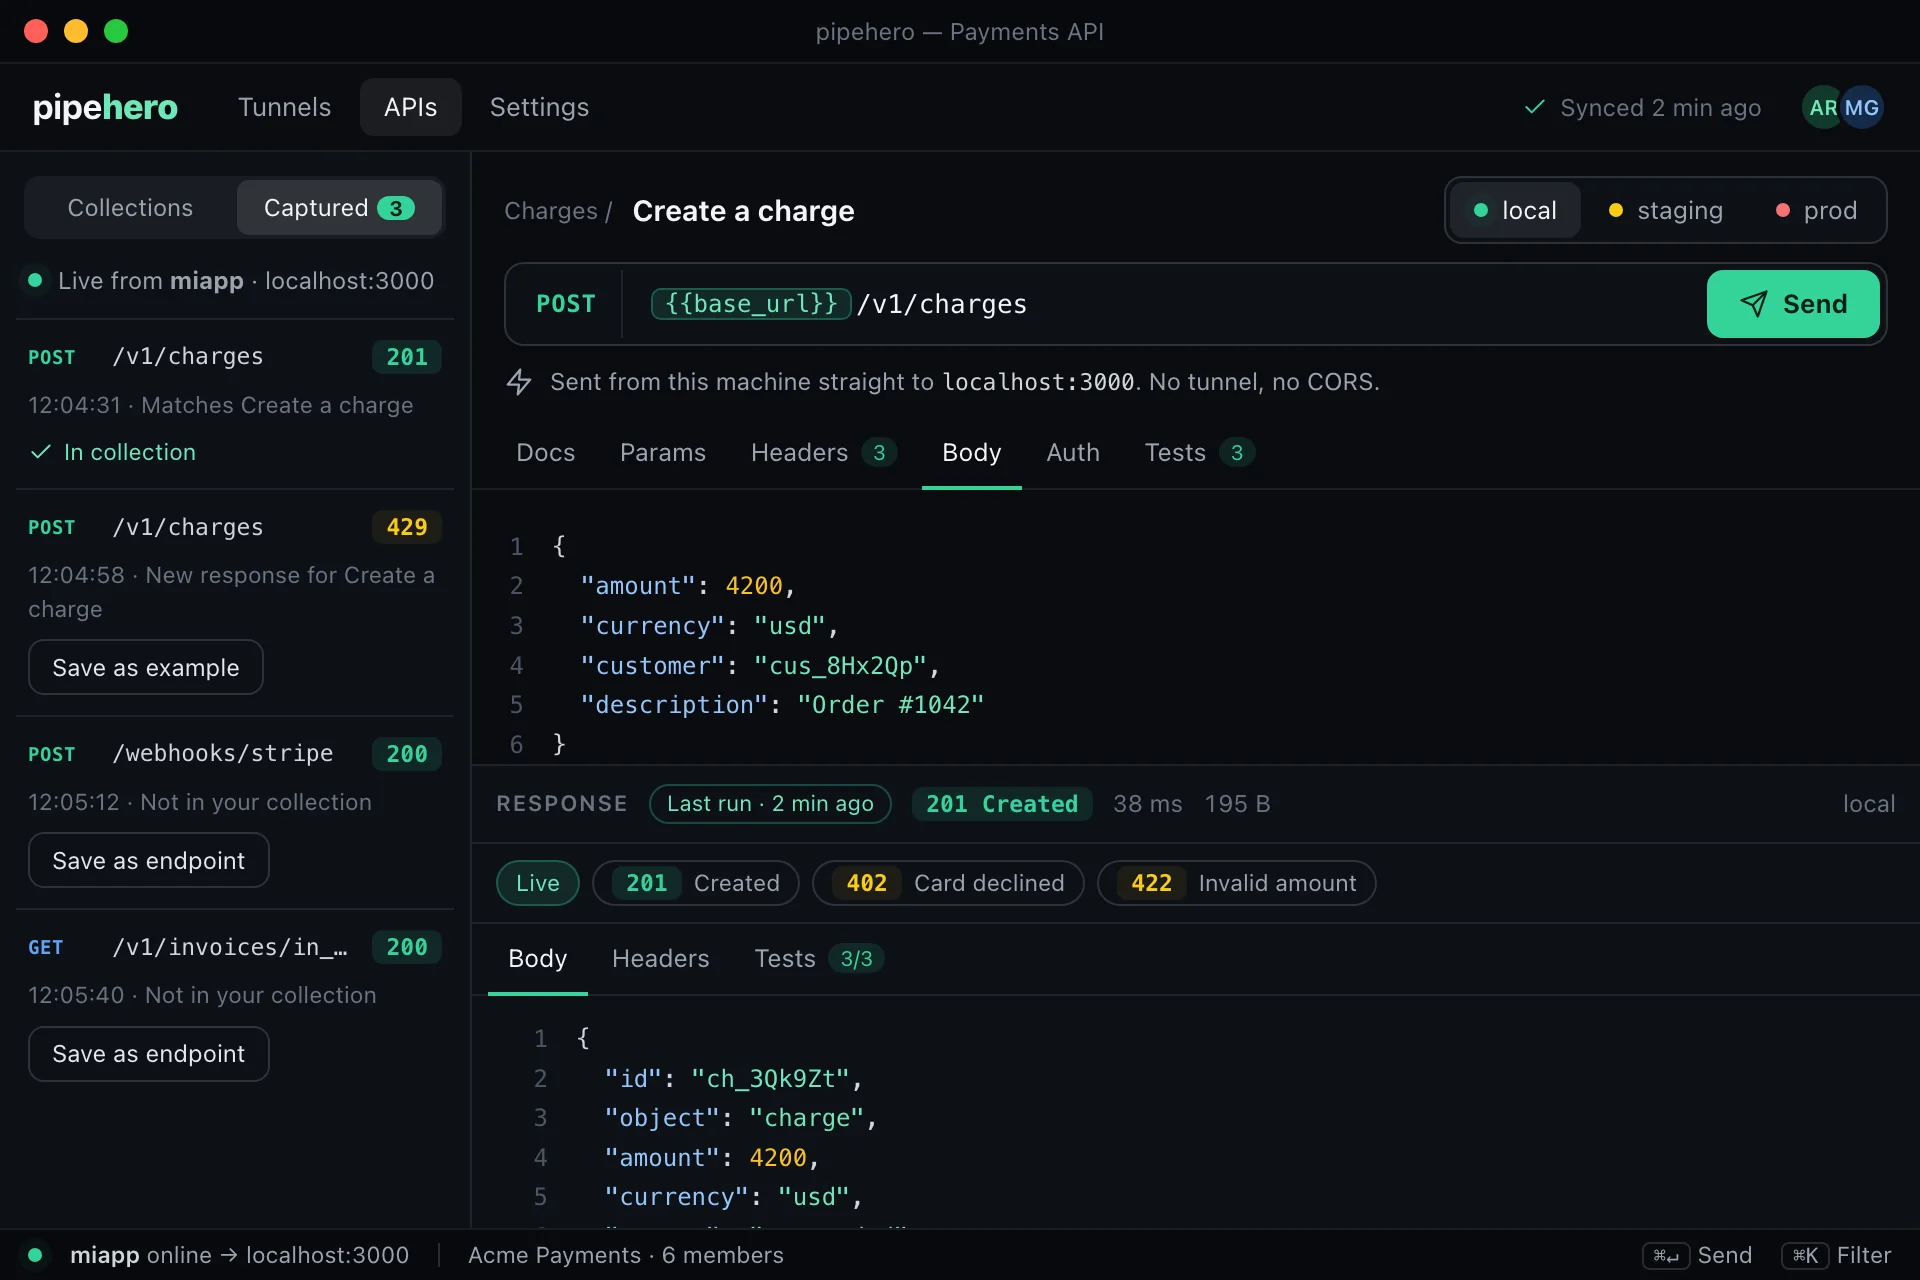
Task: Click the lightning bolt direct-send icon
Action: (519, 381)
